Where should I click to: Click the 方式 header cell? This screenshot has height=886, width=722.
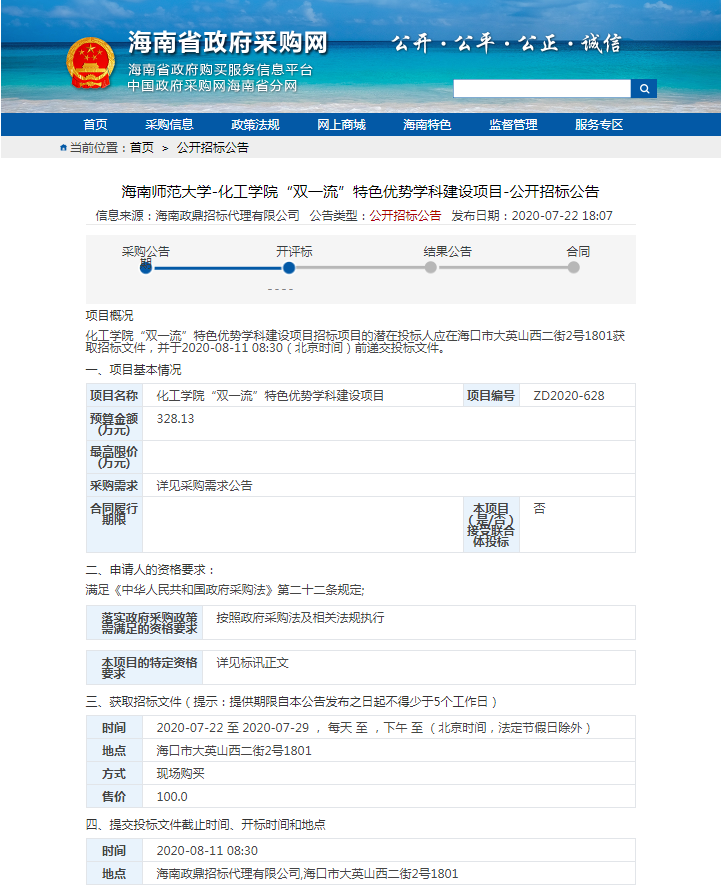click(x=114, y=774)
